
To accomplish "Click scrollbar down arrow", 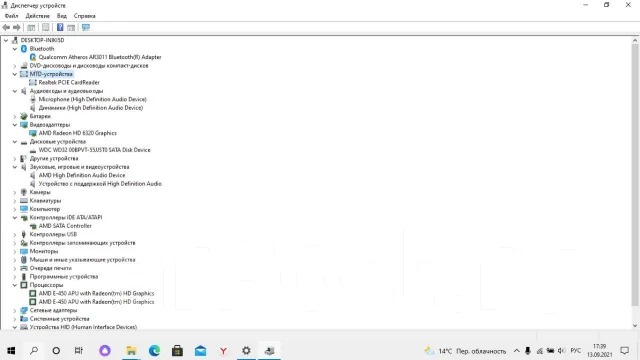I will (635, 326).
